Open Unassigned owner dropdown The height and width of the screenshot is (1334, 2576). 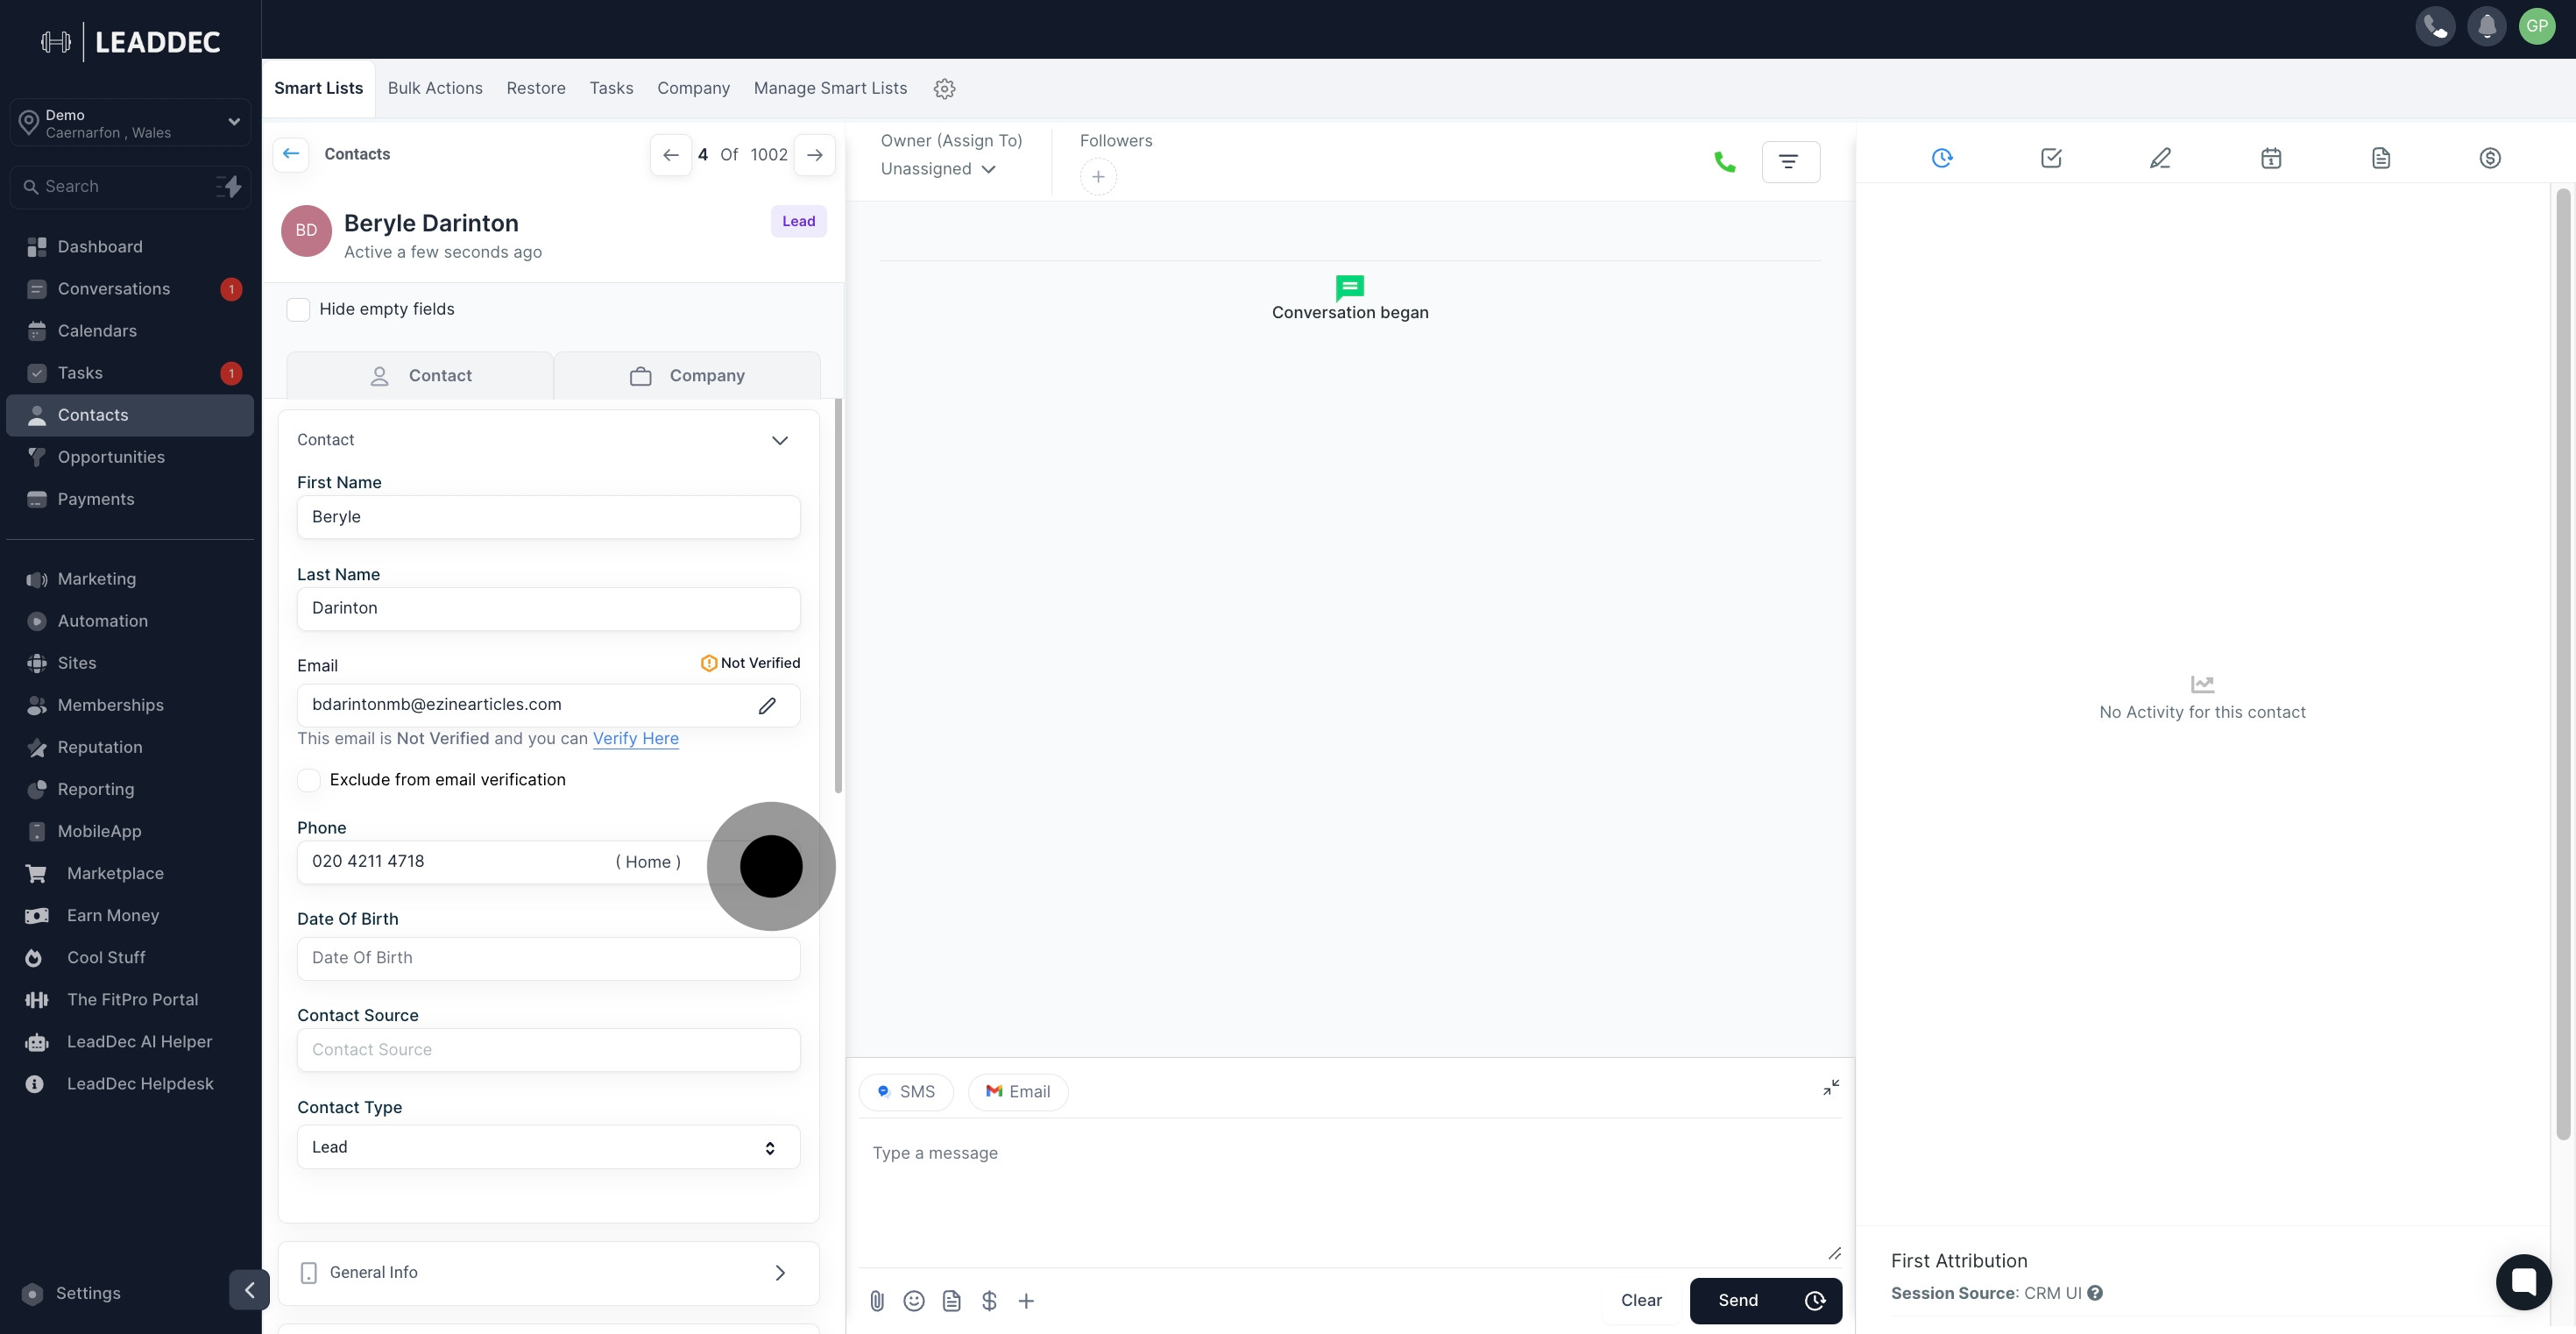(937, 169)
